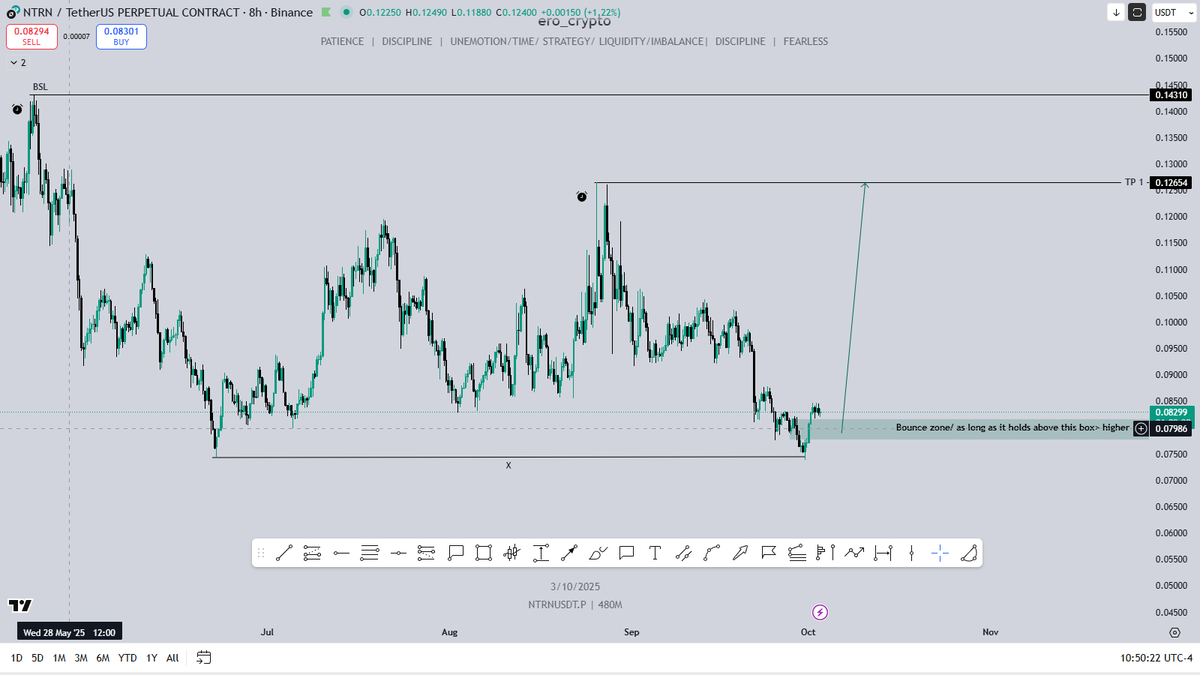The height and width of the screenshot is (675, 1200).
Task: Select the fixed range volume profile tool
Action: (x=825, y=552)
